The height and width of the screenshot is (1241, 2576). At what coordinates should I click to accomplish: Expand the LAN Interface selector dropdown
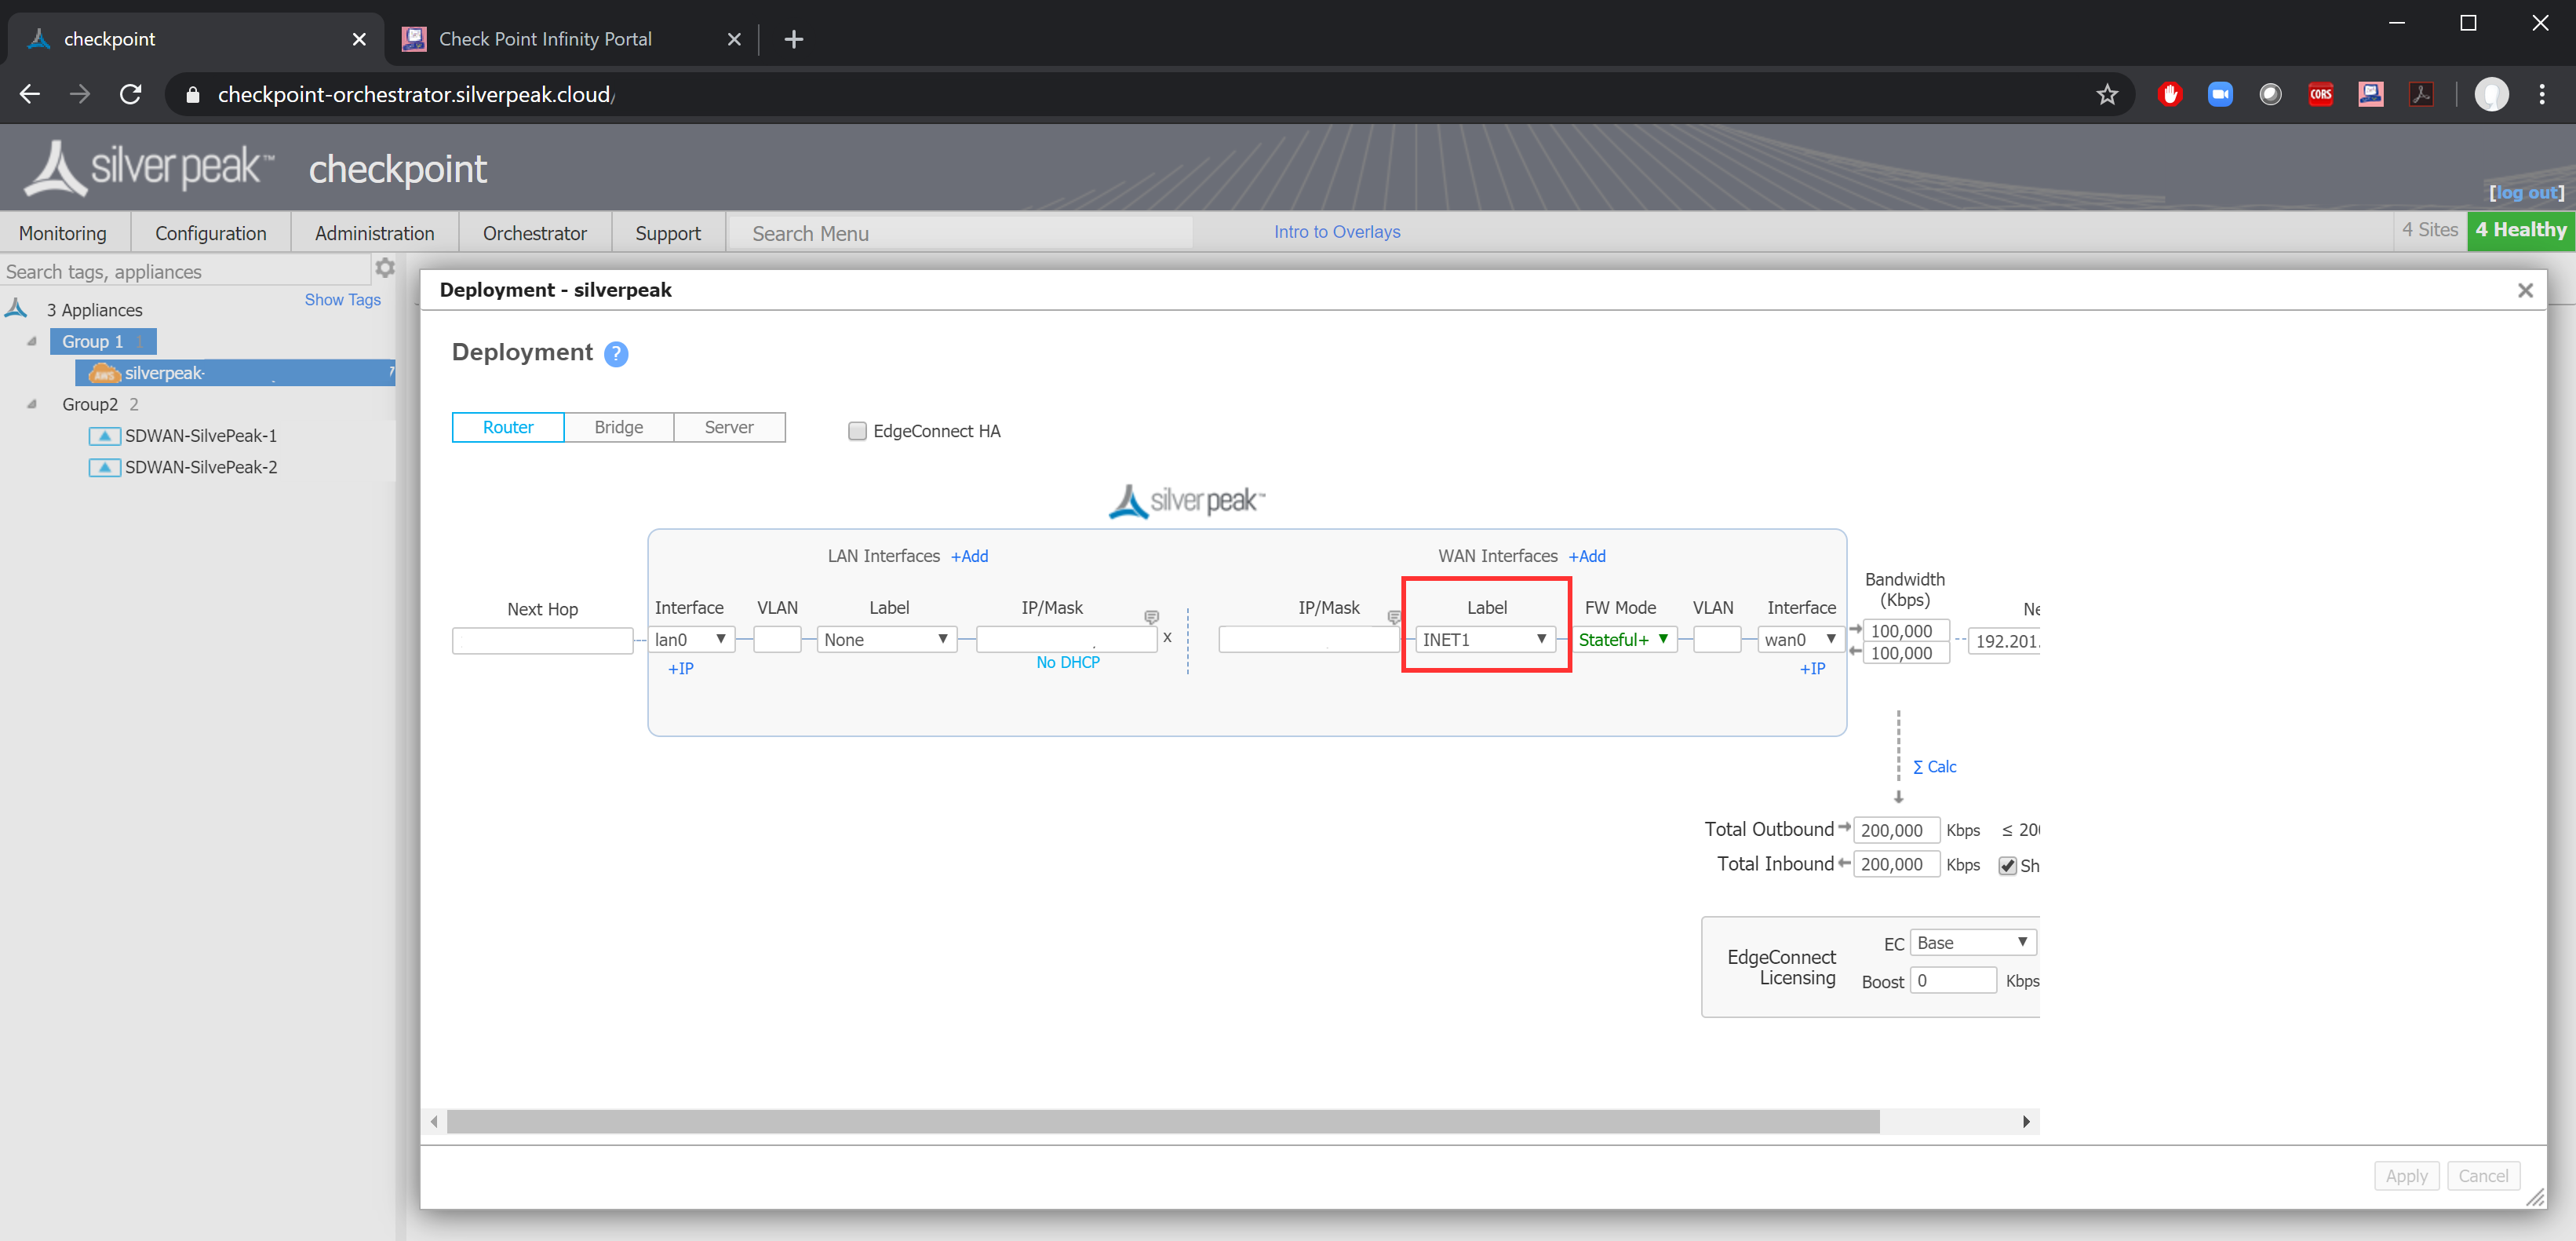[x=694, y=641]
